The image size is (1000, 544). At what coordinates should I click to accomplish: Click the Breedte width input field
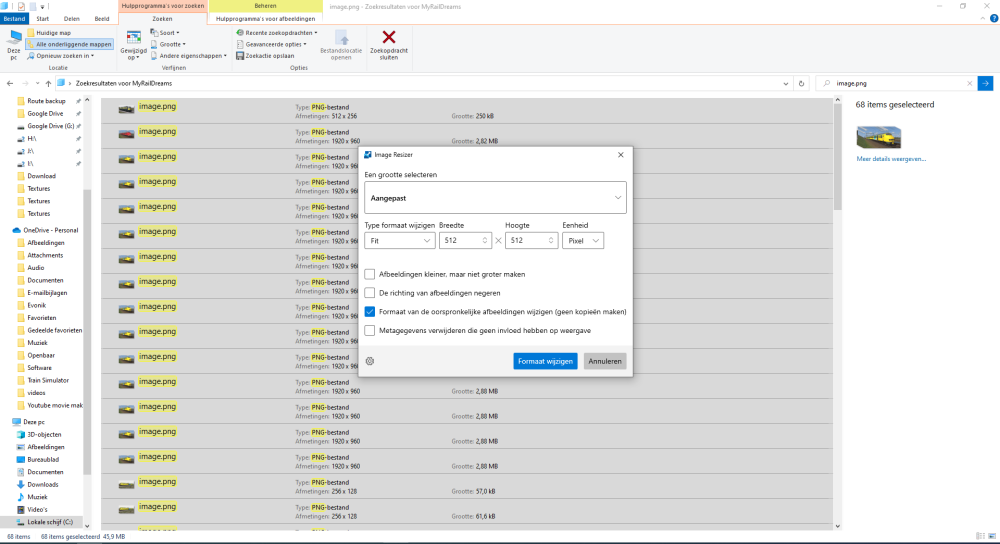(460, 240)
